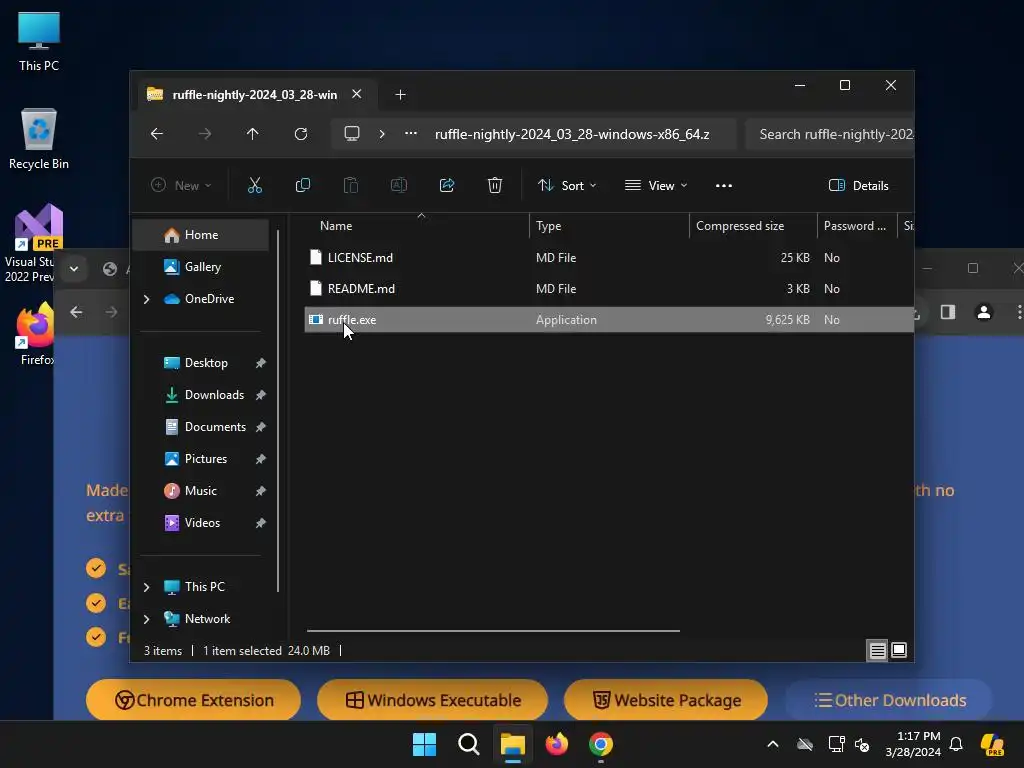Go up one folder level with up arrow

[253, 134]
